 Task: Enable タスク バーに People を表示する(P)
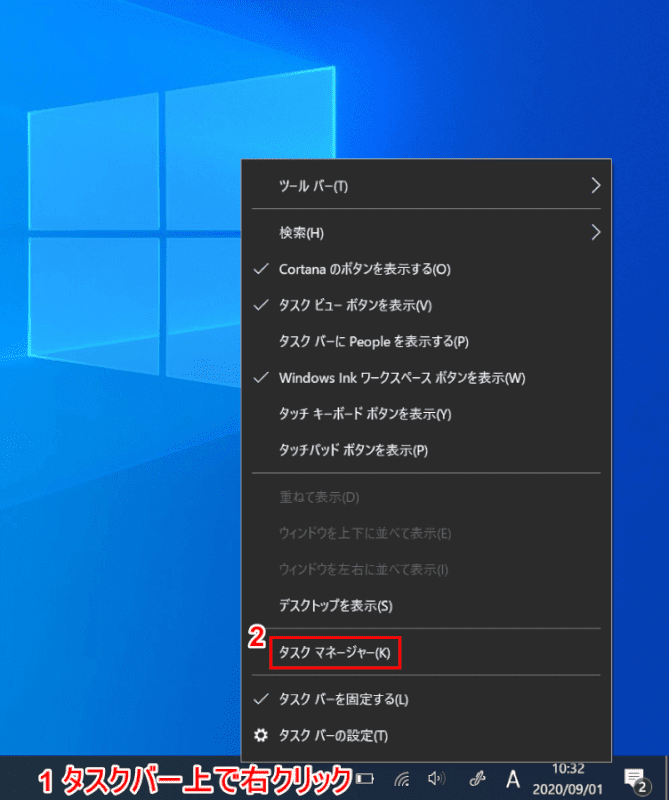(426, 341)
